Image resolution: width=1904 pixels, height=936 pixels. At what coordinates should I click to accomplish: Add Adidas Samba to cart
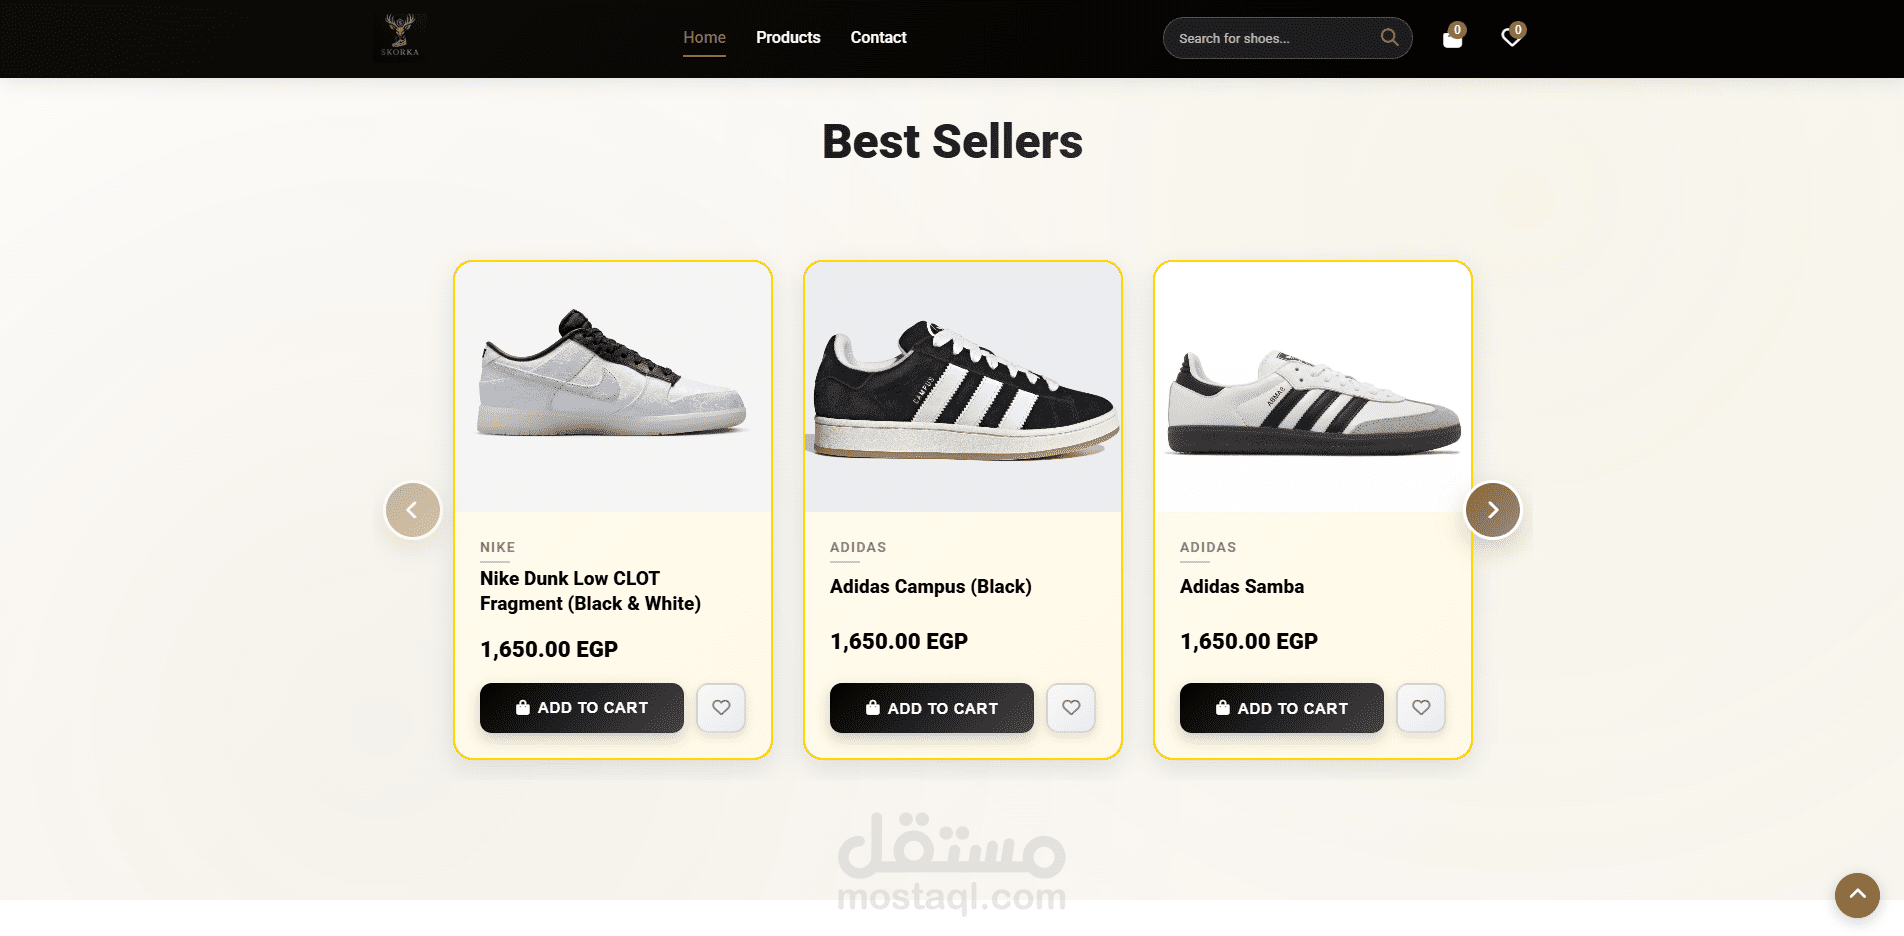[1282, 708]
